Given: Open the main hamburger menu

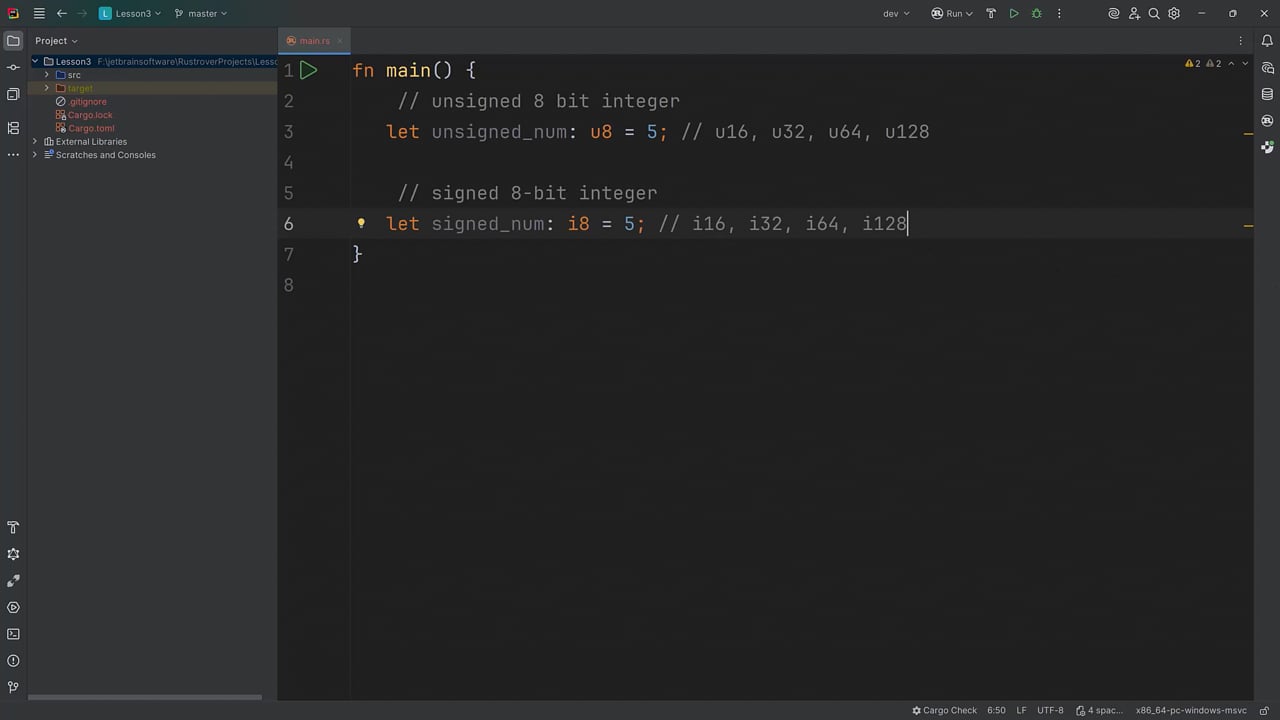Looking at the screenshot, I should (39, 14).
